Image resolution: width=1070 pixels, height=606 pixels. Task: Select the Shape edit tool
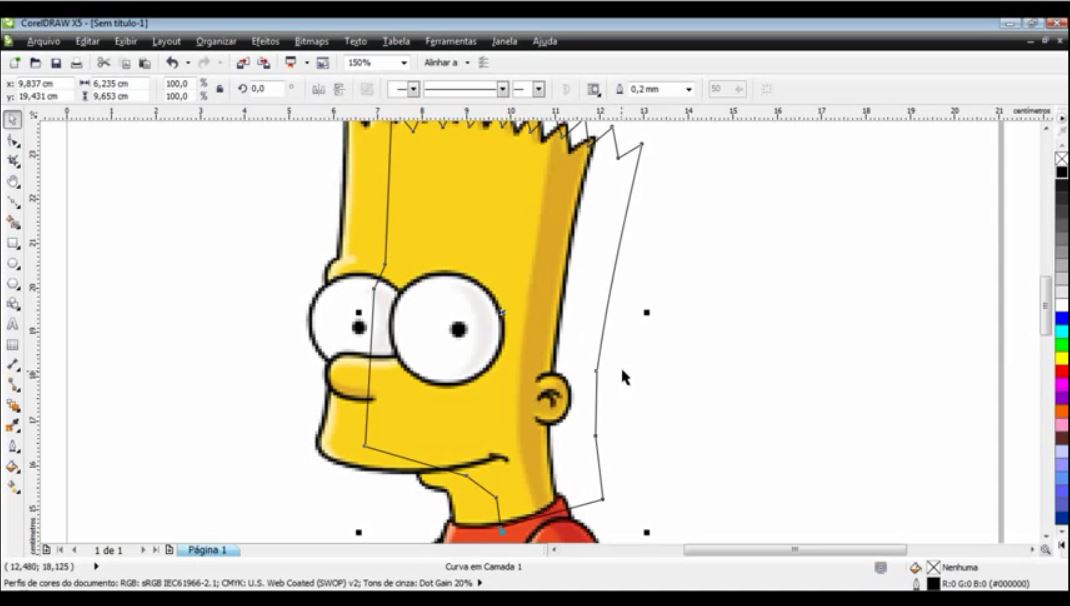pyautogui.click(x=12, y=141)
